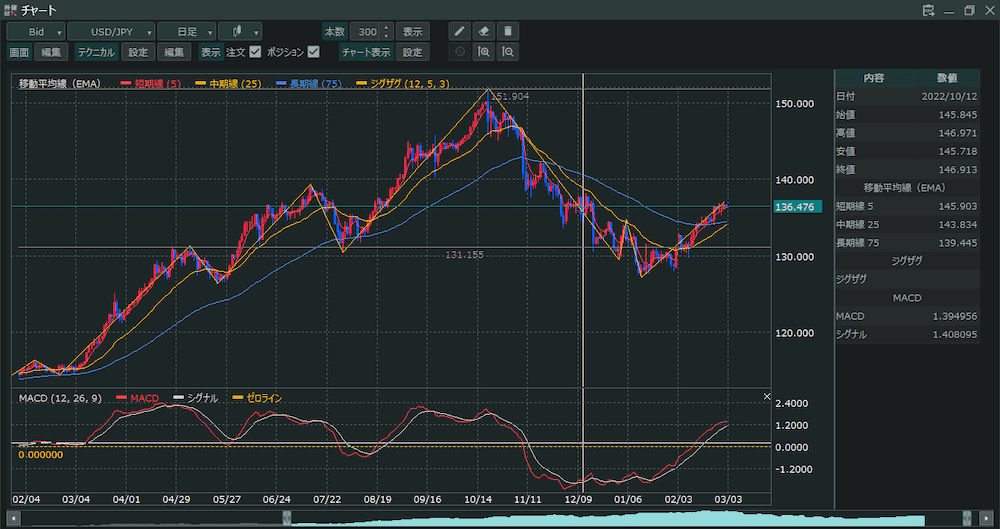Click the grayed history clock icon
1000x529 pixels.
pyautogui.click(x=459, y=52)
